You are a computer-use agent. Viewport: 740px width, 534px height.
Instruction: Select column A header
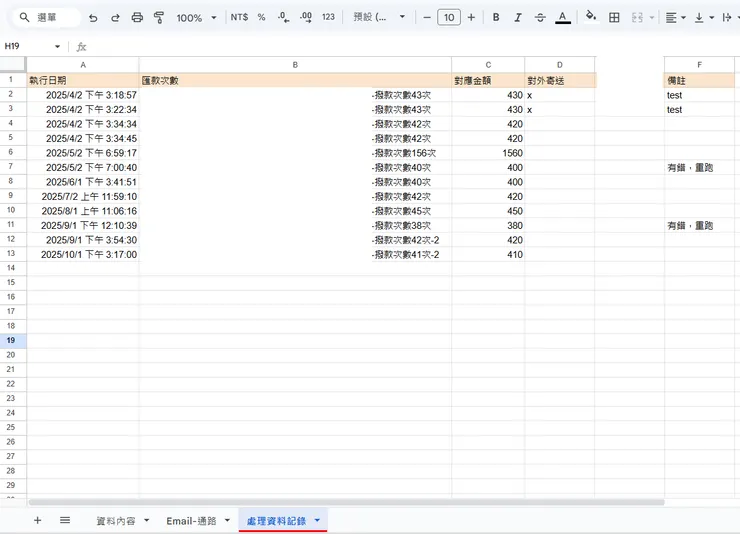pyautogui.click(x=83, y=65)
